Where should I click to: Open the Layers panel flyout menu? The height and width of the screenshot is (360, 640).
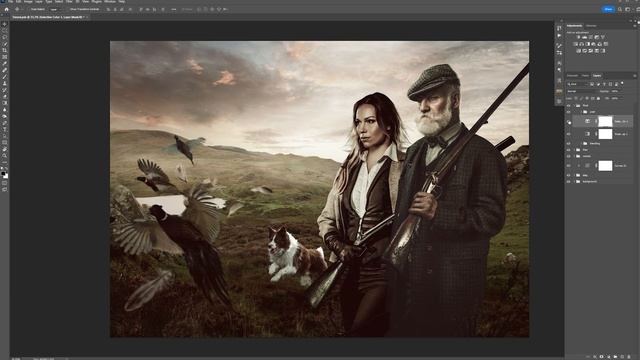coord(635,76)
